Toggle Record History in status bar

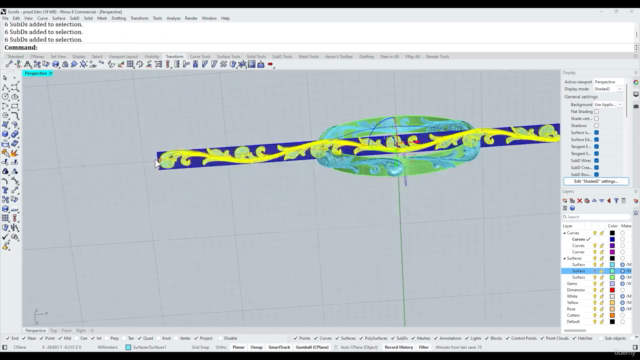[399, 347]
